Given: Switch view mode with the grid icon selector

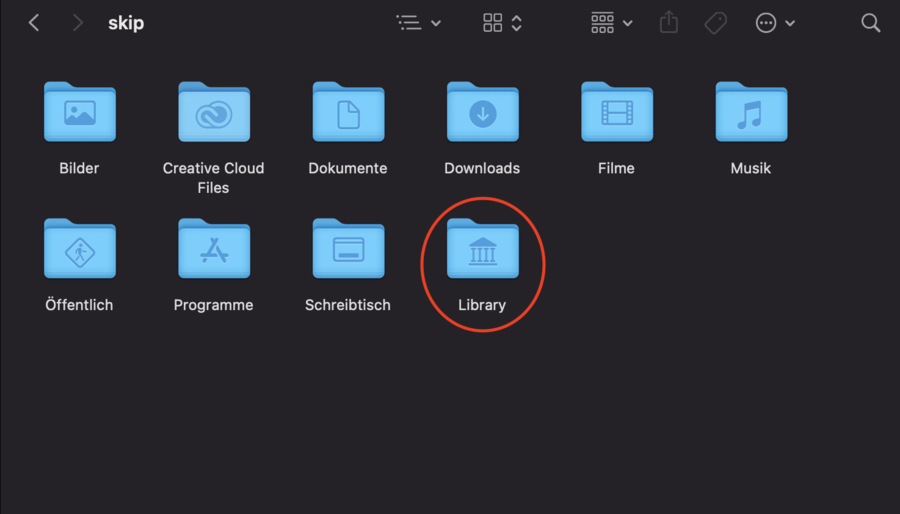Looking at the screenshot, I should click(502, 23).
